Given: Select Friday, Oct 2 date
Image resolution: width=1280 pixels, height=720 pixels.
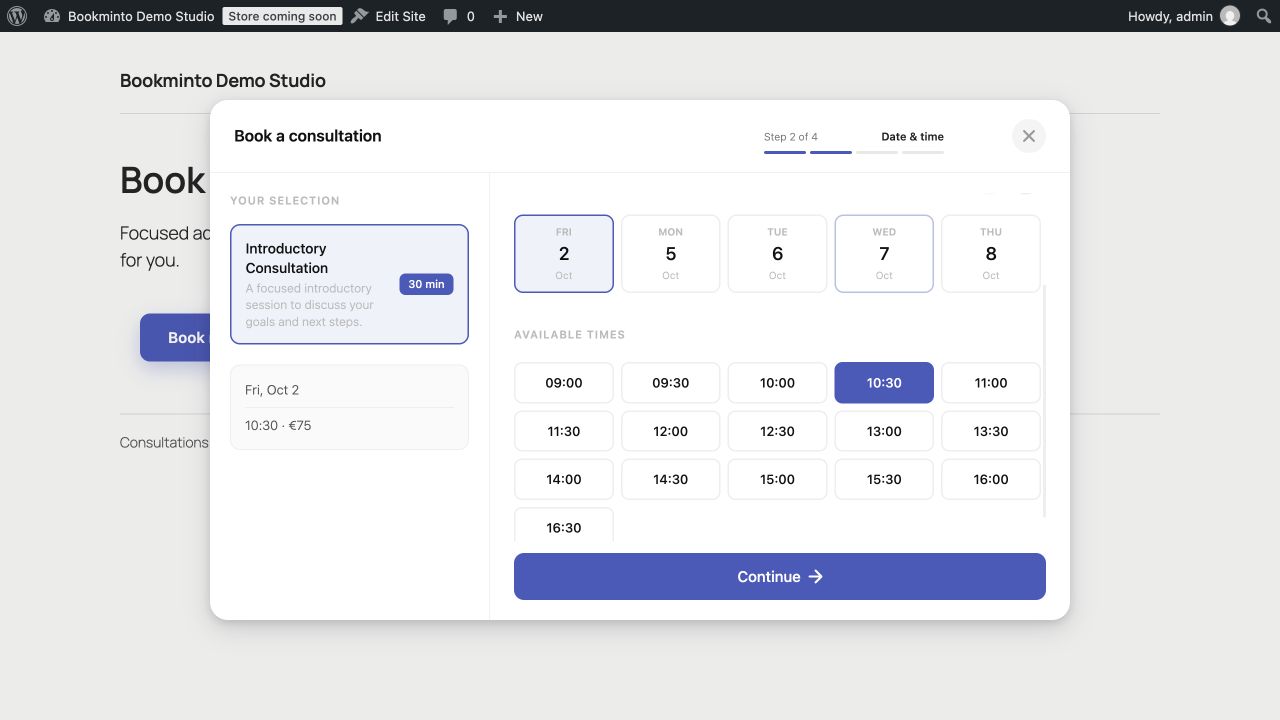Looking at the screenshot, I should click(564, 254).
